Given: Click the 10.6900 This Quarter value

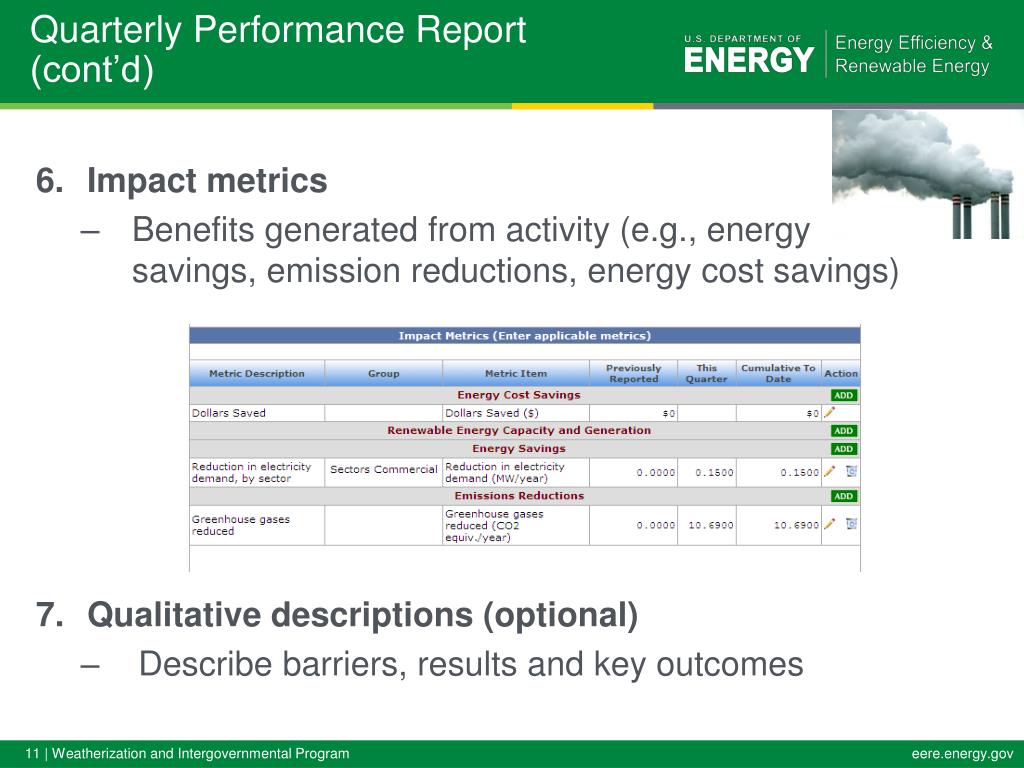Looking at the screenshot, I should point(711,525).
